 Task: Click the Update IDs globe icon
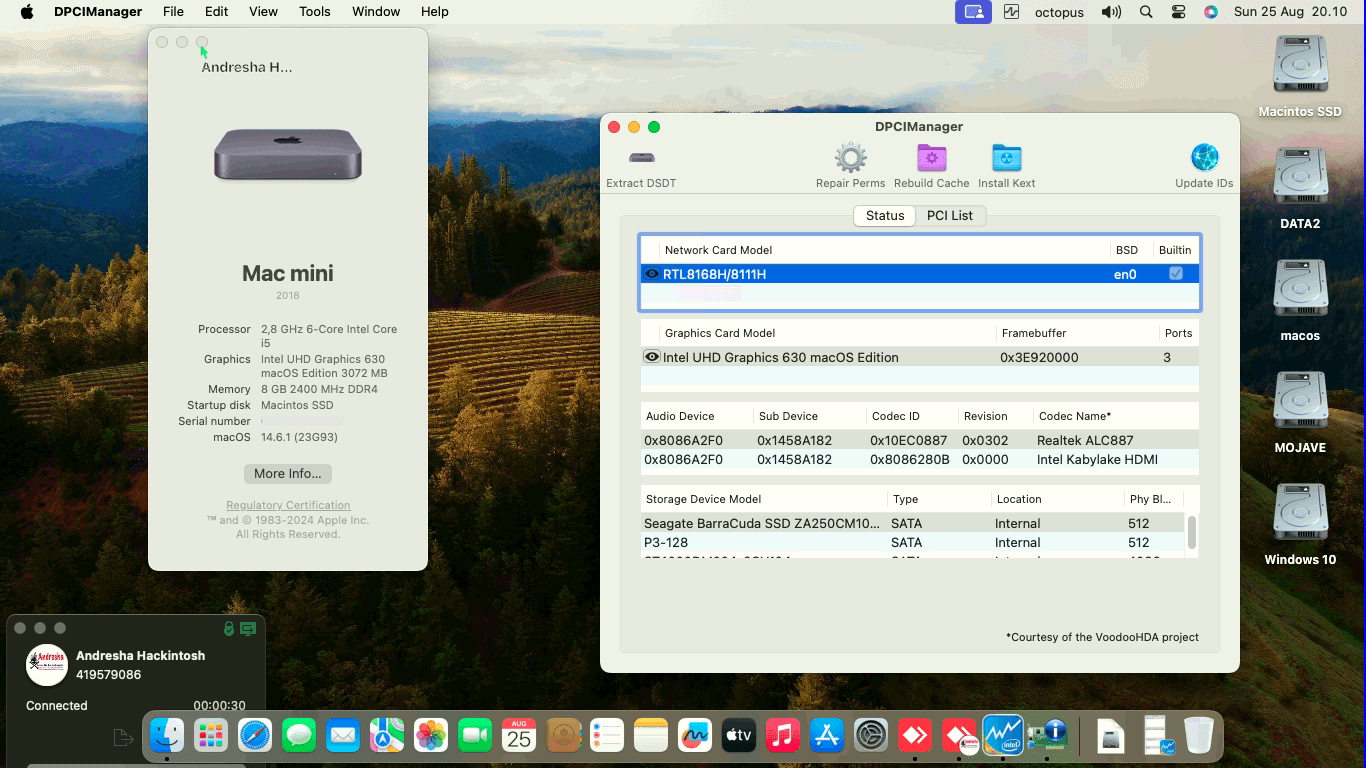(x=1204, y=158)
